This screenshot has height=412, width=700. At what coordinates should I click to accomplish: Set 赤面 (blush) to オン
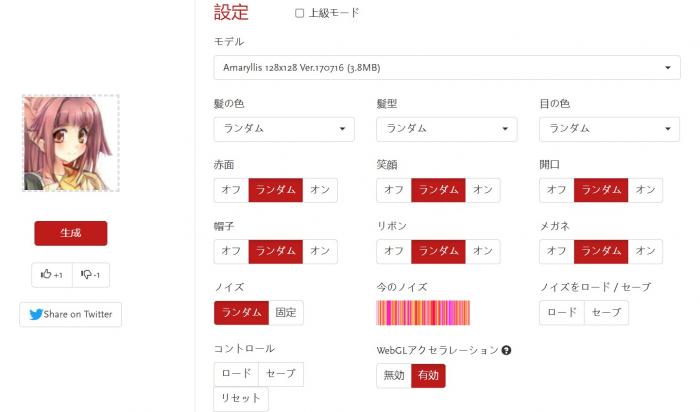point(320,190)
